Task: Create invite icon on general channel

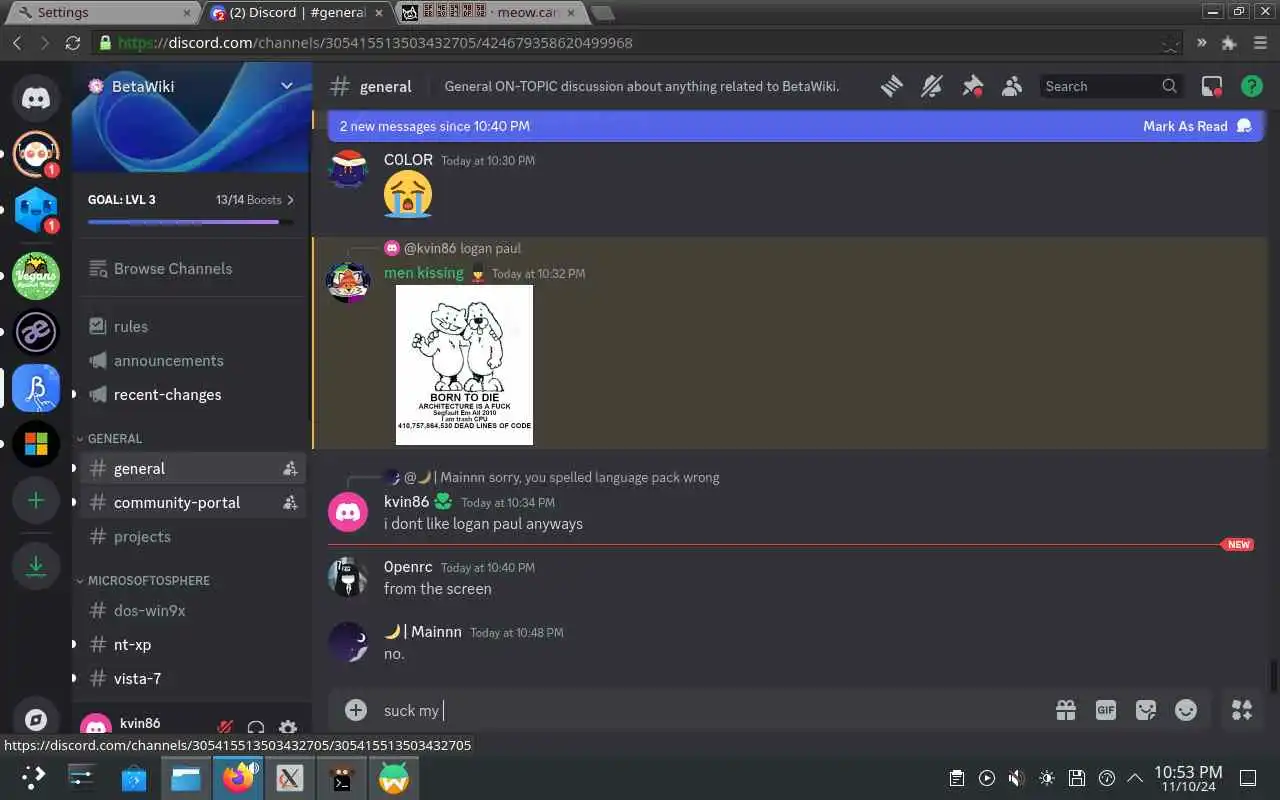Action: click(x=290, y=468)
